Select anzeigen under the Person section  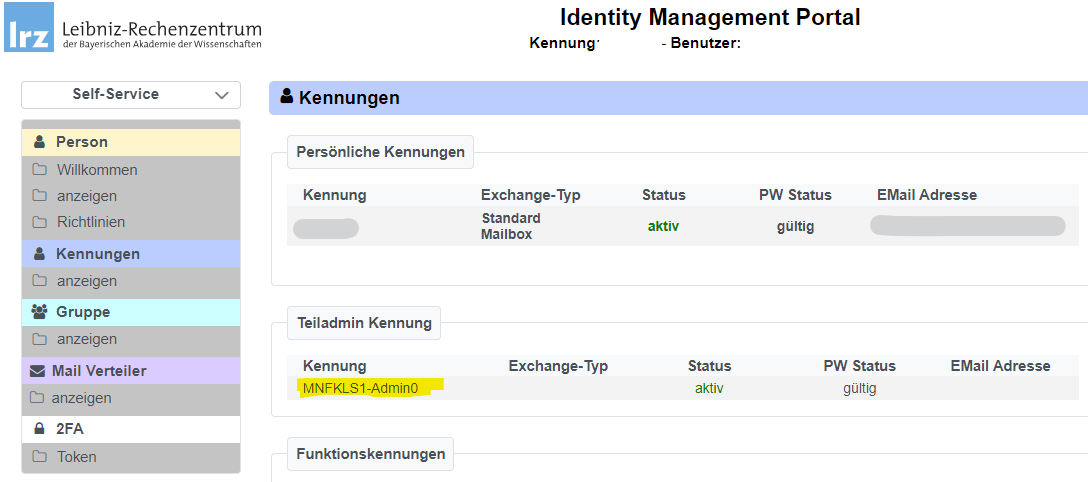coord(87,196)
